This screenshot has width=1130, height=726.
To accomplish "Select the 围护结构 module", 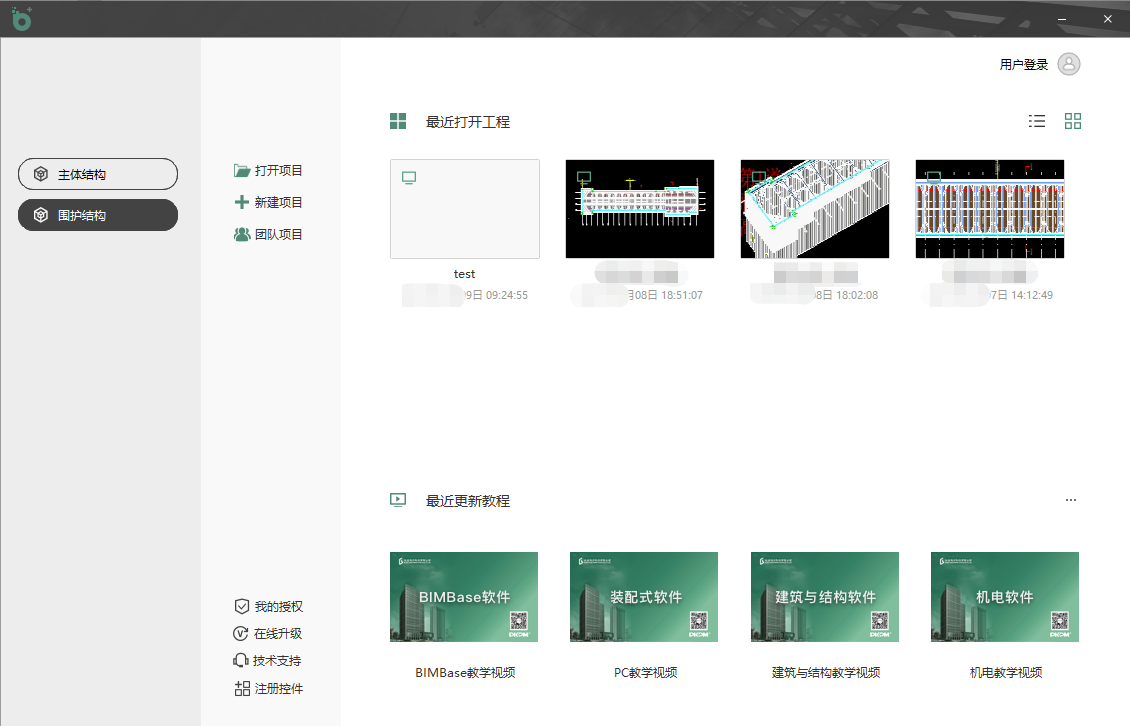I will (98, 215).
